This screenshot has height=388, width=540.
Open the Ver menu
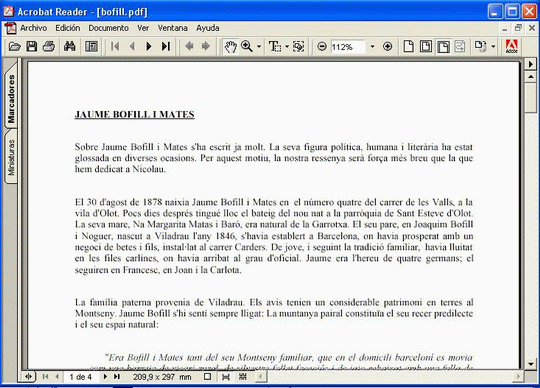pos(143,28)
